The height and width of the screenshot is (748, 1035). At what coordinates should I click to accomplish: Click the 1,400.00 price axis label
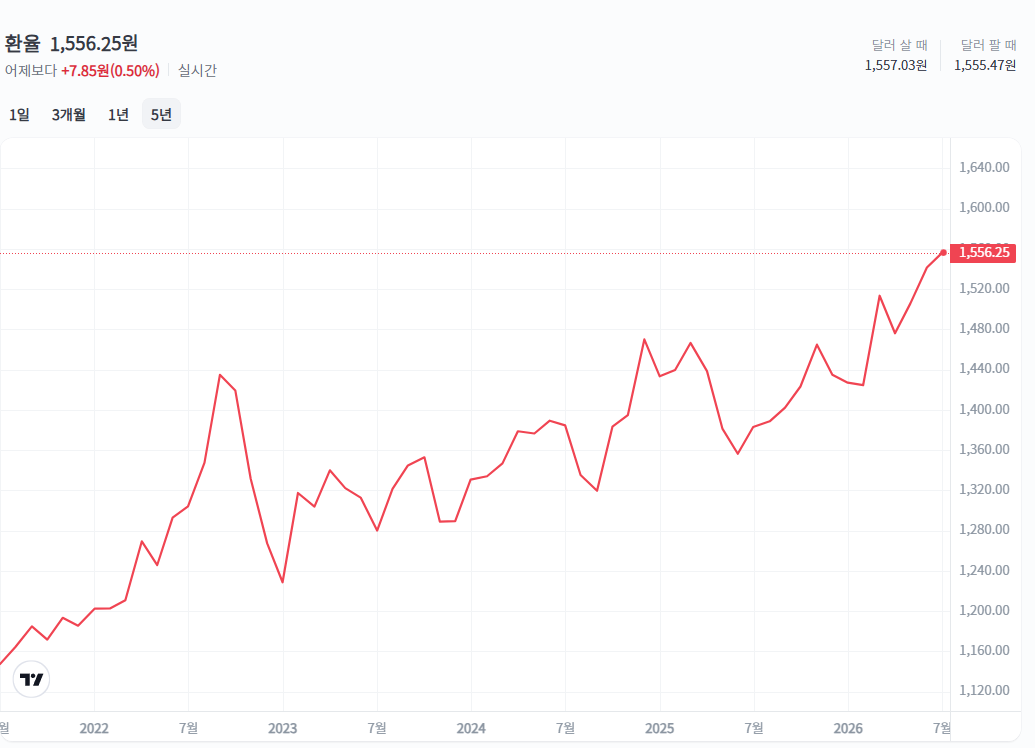[984, 409]
